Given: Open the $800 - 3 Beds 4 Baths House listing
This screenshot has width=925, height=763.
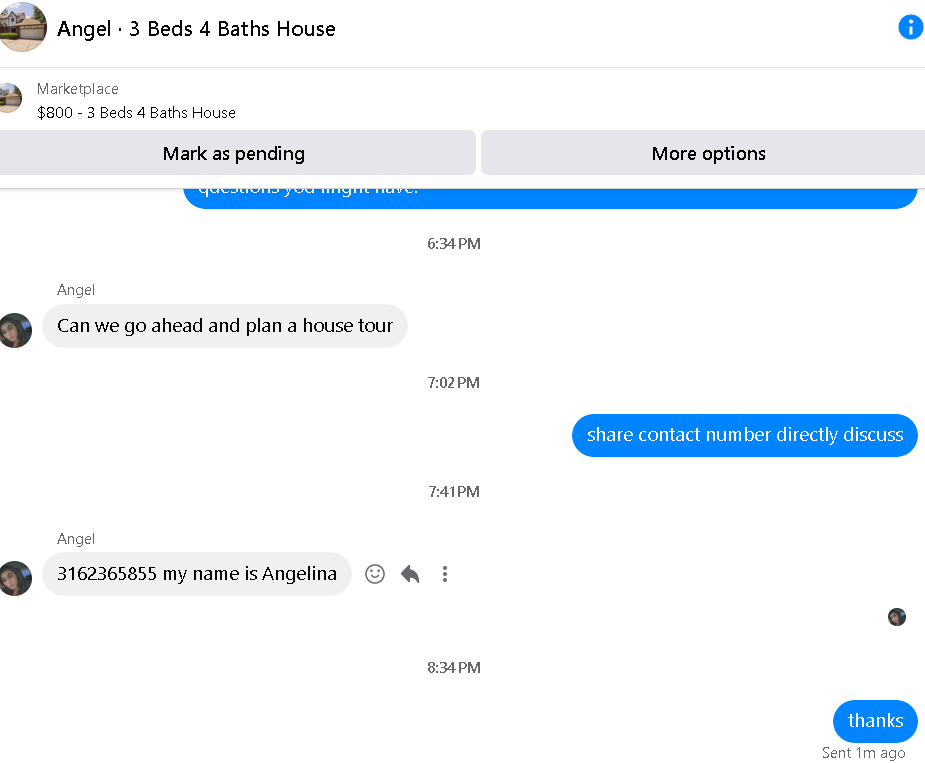Looking at the screenshot, I should [136, 113].
